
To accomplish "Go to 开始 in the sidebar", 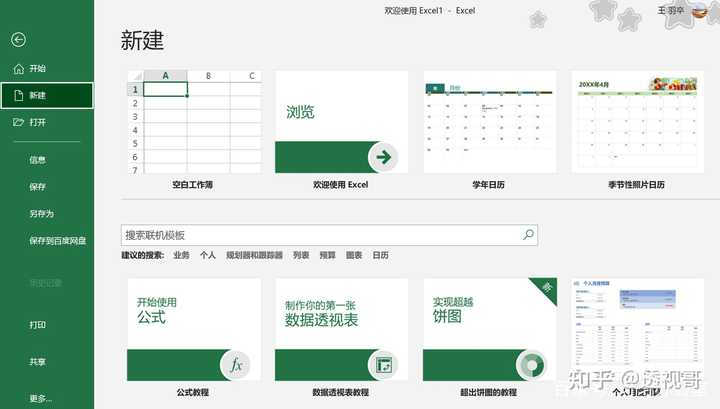I will pos(38,68).
